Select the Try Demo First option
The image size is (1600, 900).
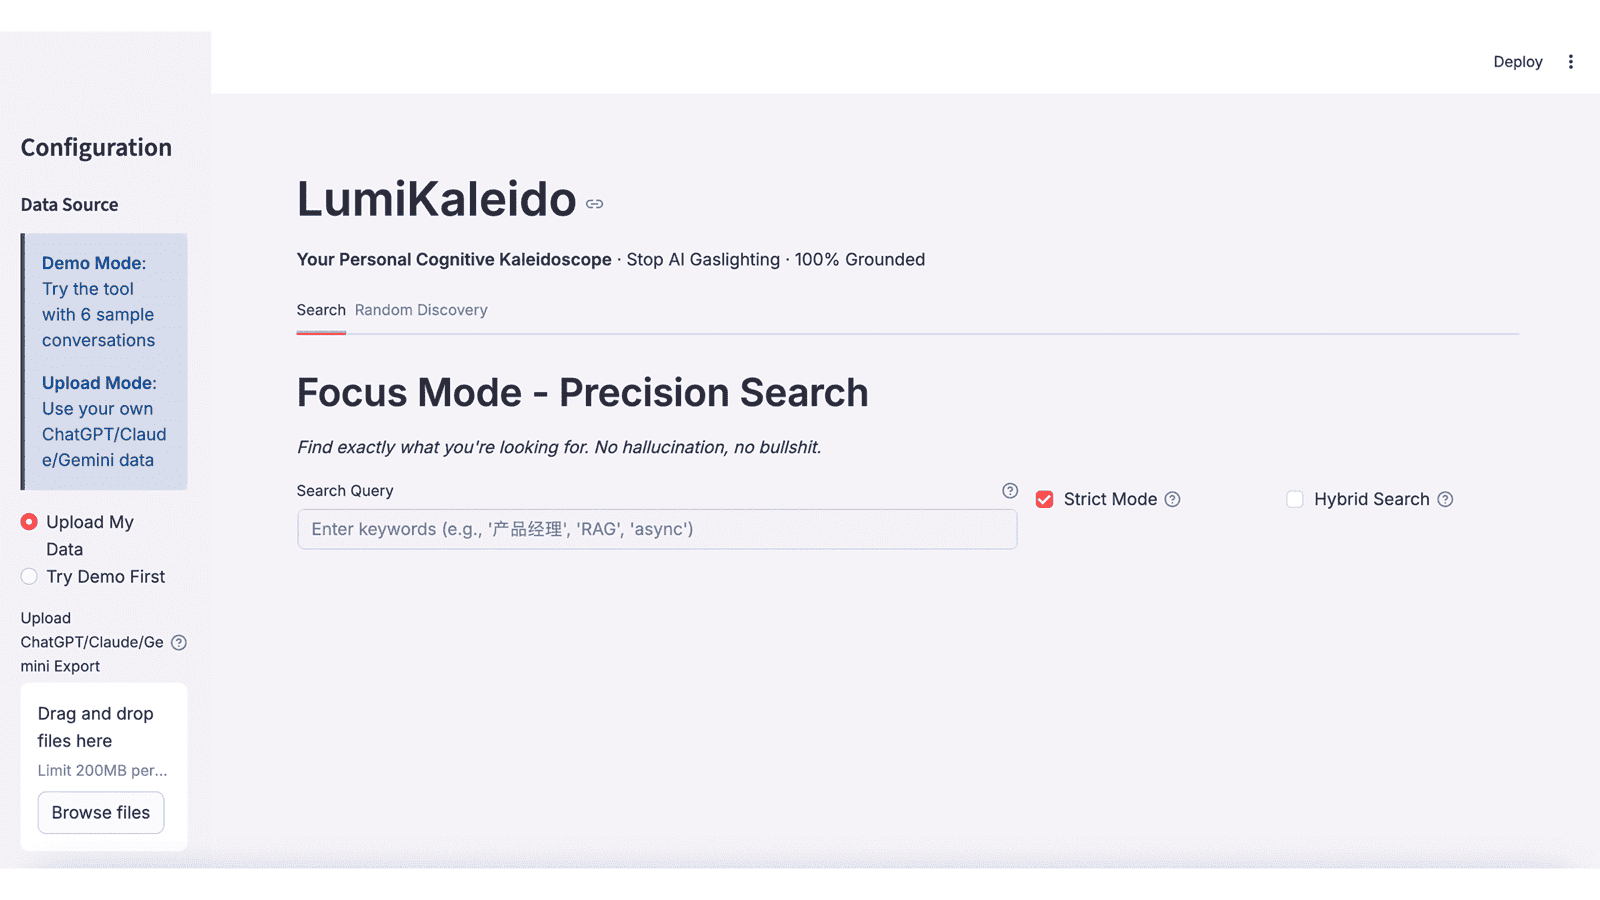[29, 576]
